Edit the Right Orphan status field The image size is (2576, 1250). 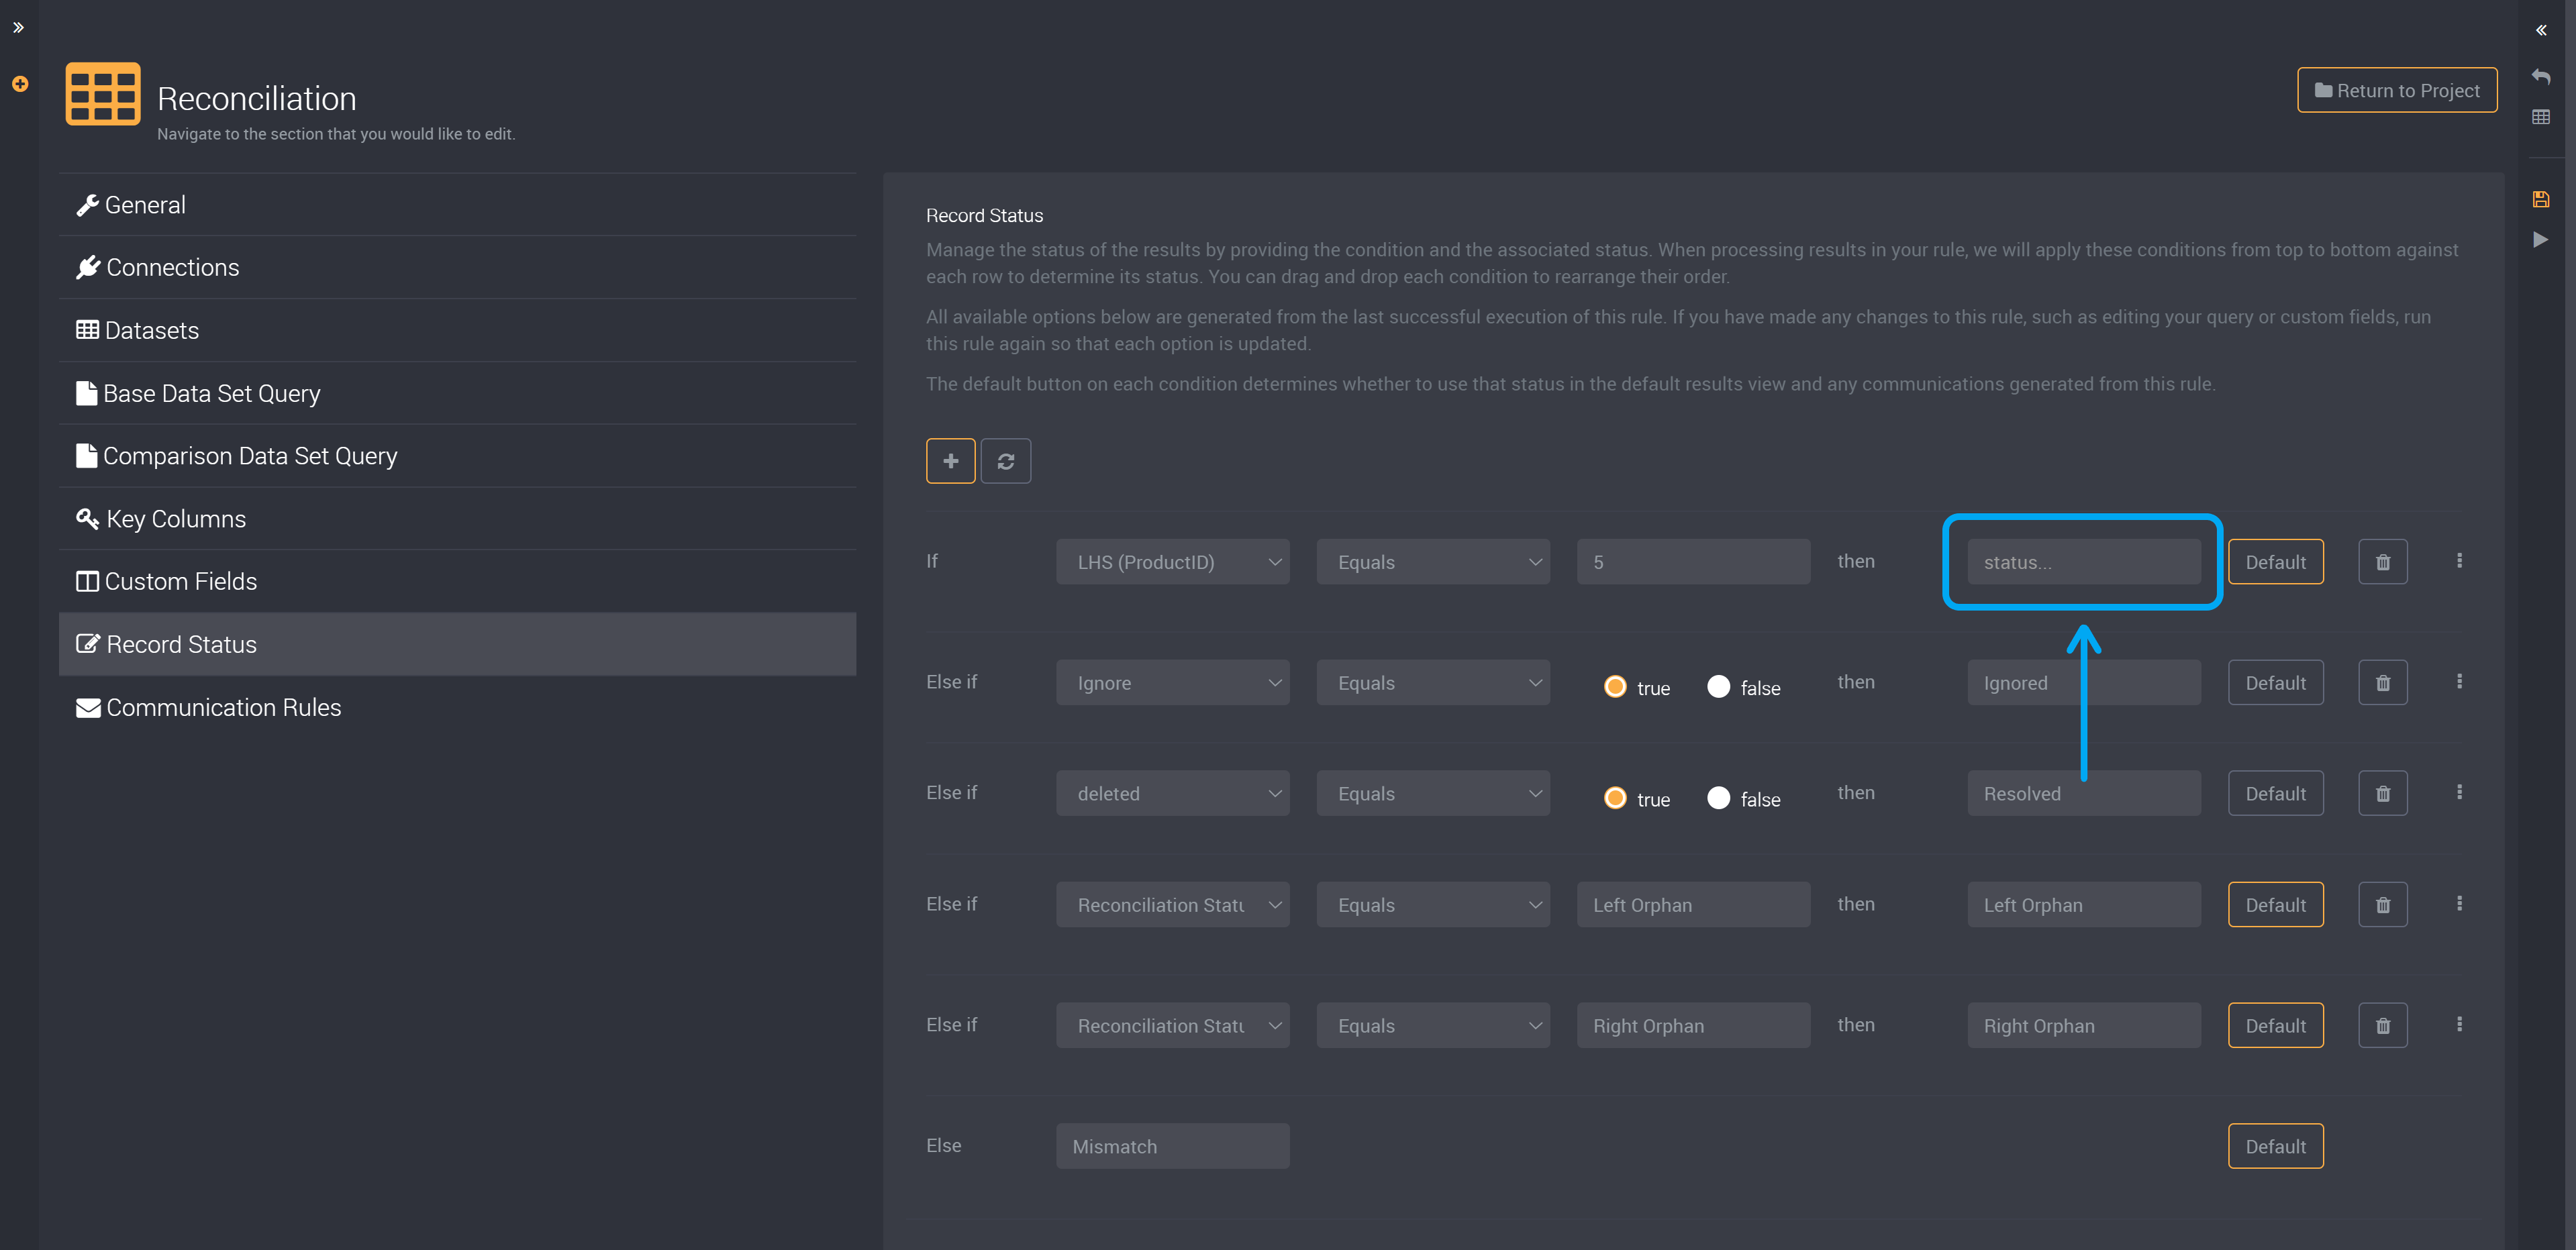point(2084,1026)
